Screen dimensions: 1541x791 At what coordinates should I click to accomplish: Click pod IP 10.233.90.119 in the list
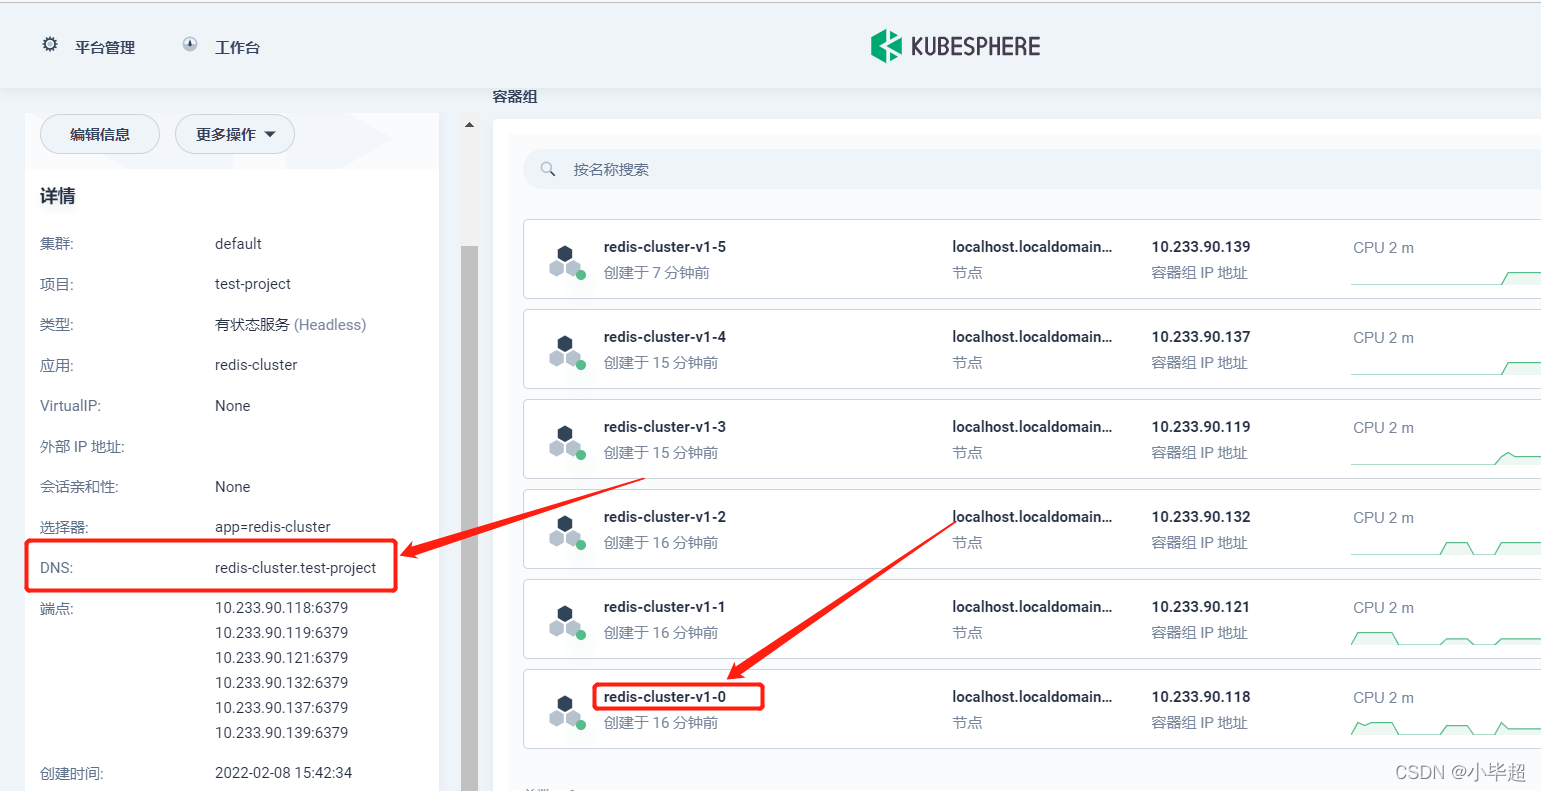point(1201,427)
